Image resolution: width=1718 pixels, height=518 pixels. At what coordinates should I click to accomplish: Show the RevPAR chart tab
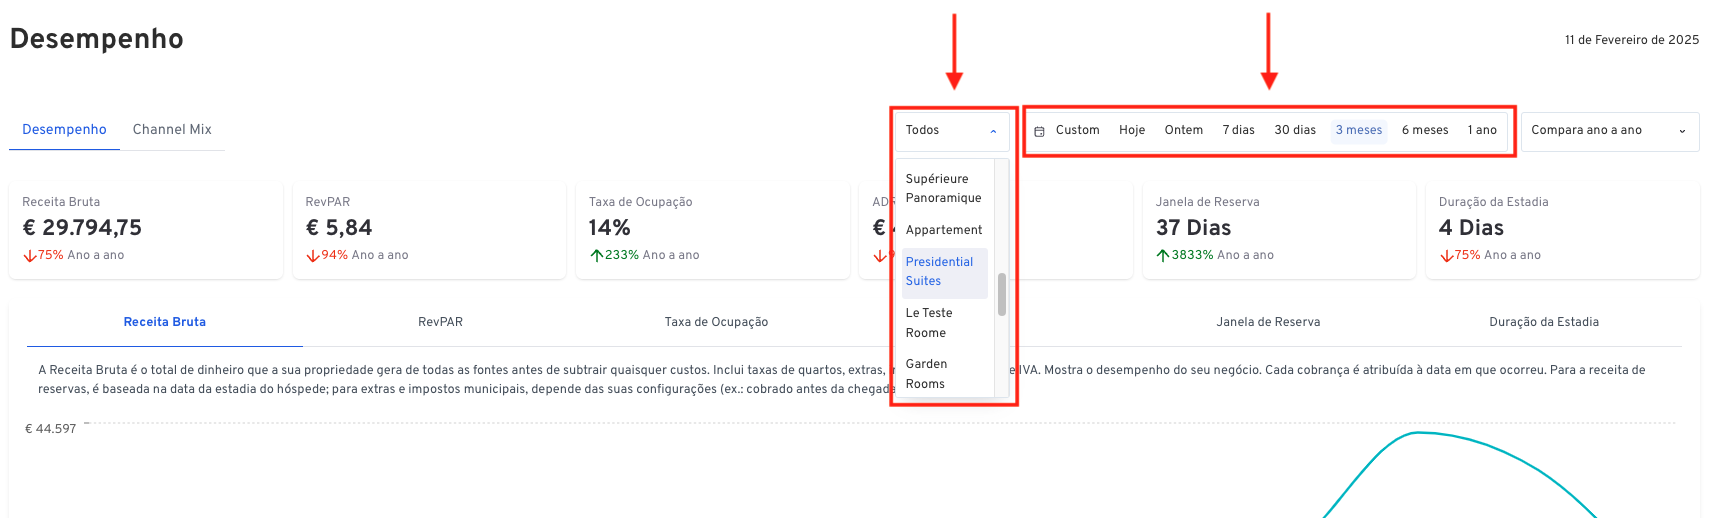(440, 322)
